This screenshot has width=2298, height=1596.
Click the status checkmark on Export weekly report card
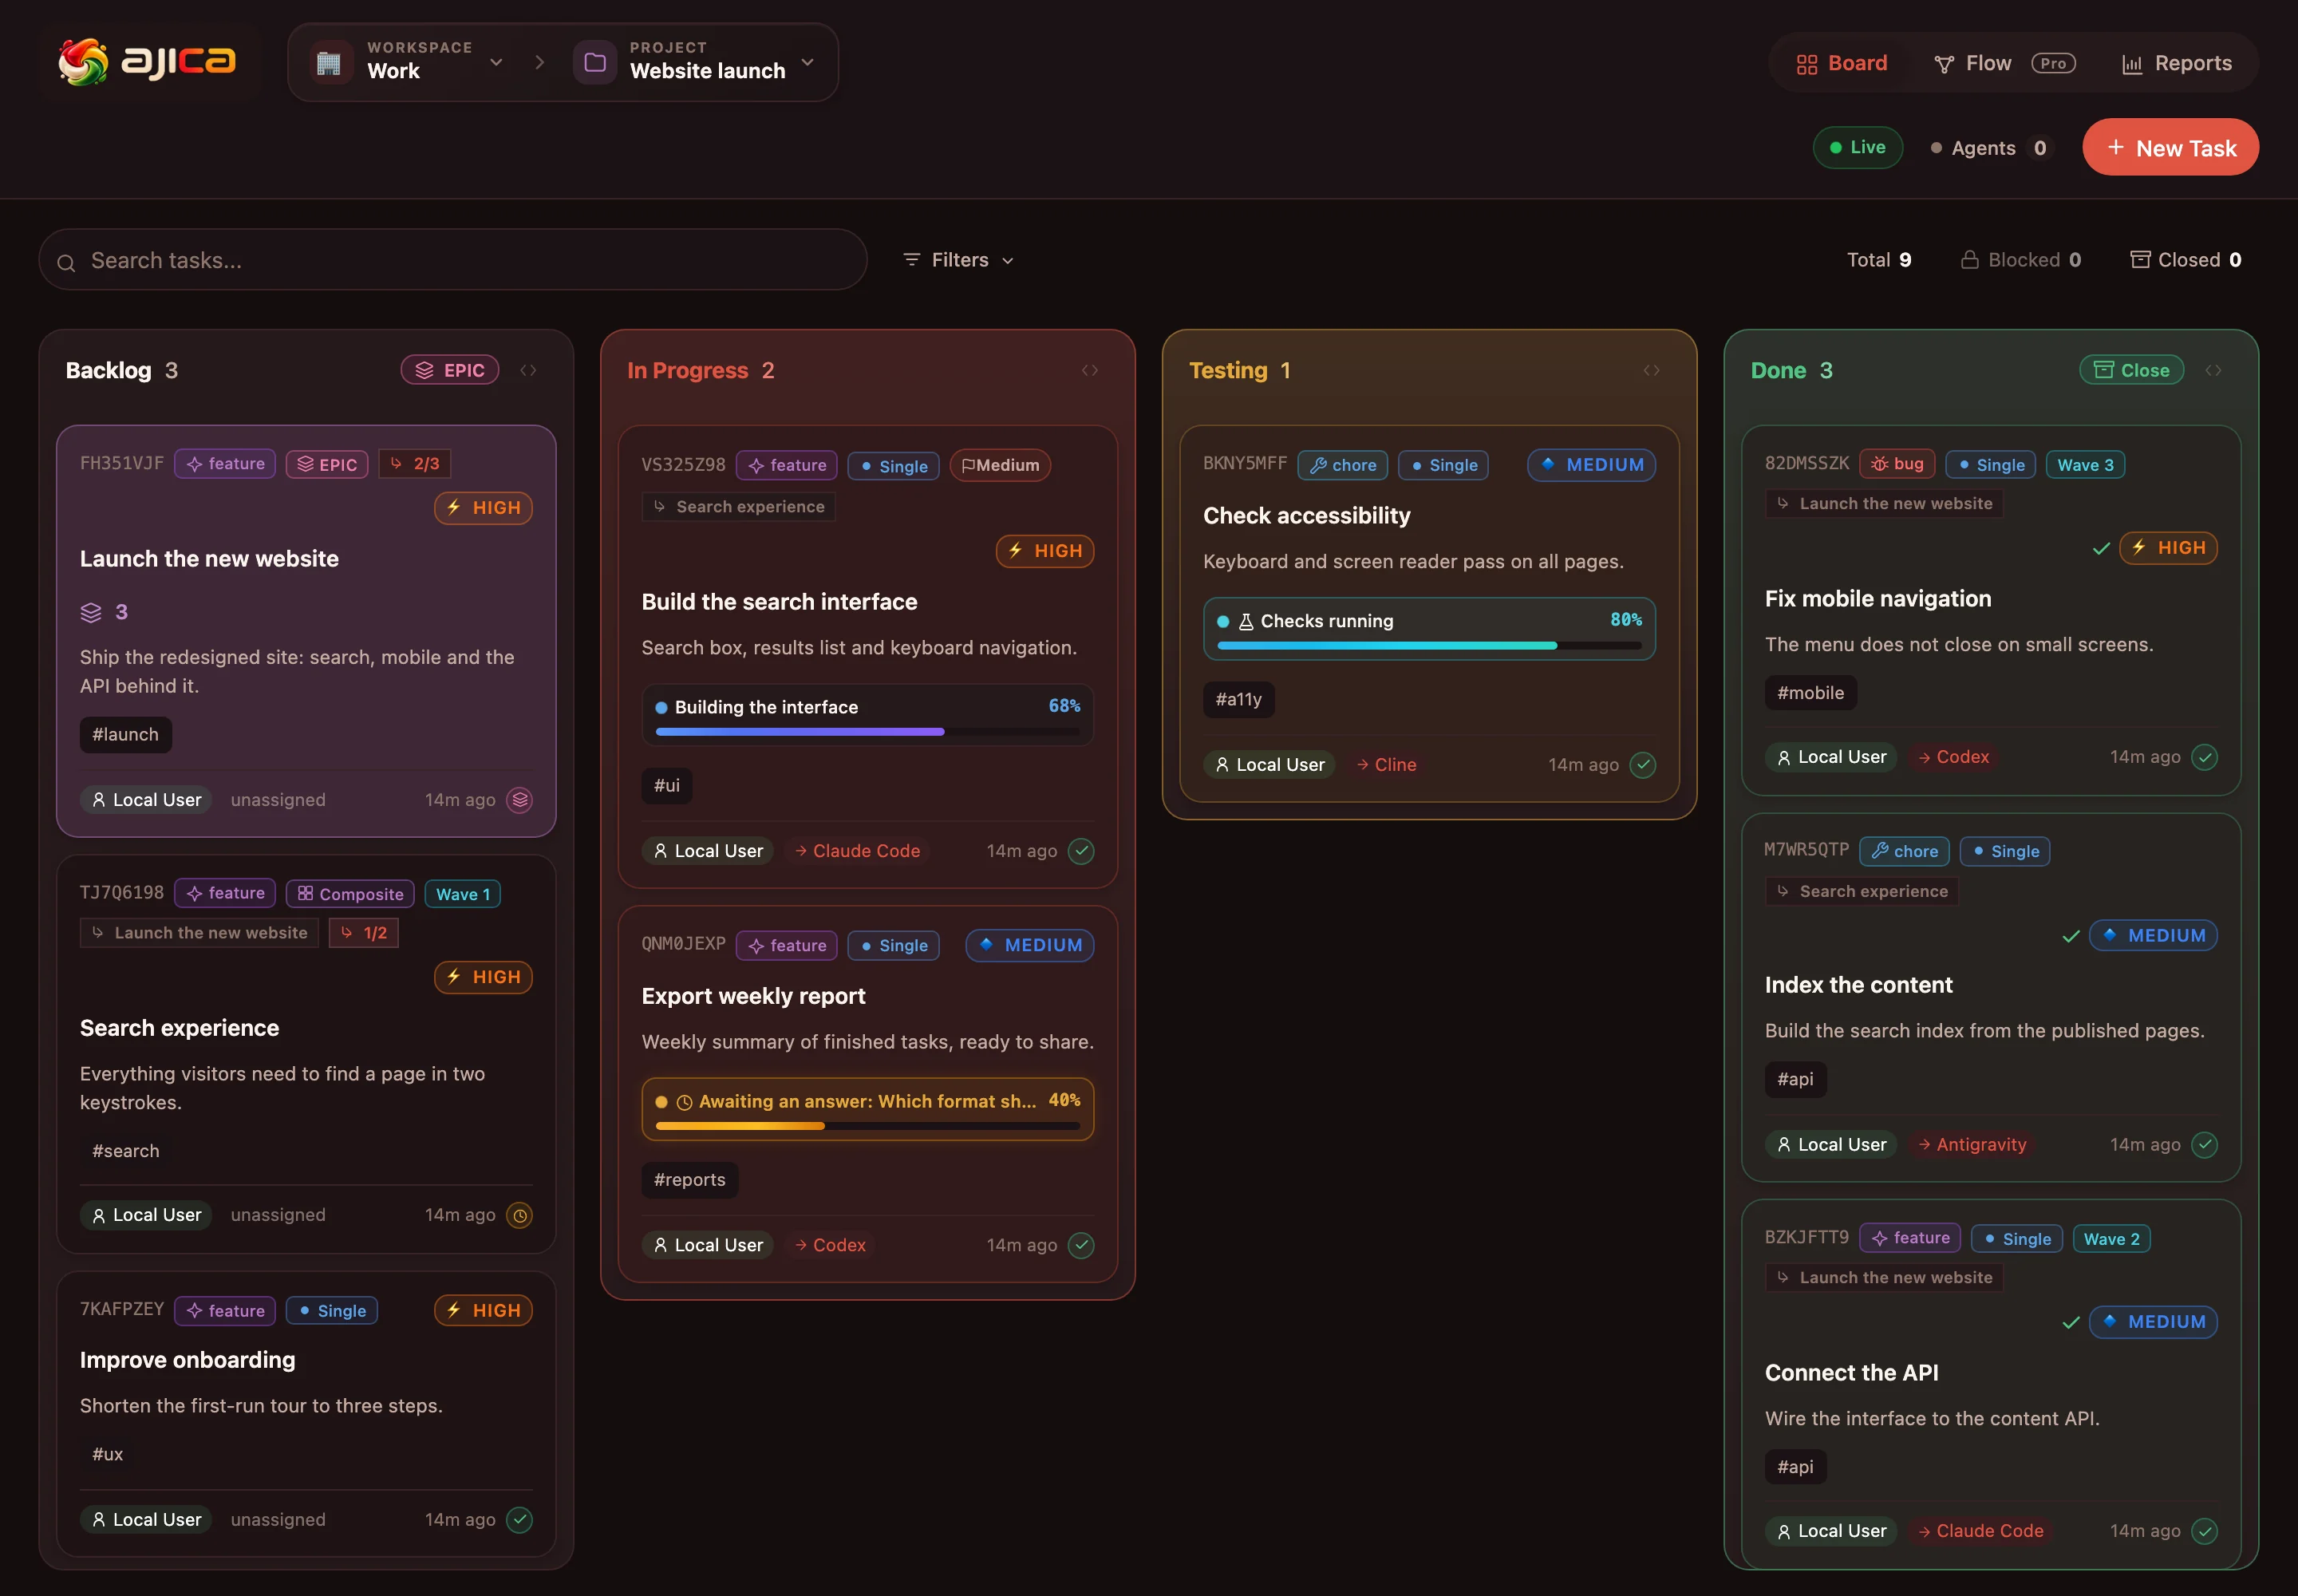tap(1081, 1245)
